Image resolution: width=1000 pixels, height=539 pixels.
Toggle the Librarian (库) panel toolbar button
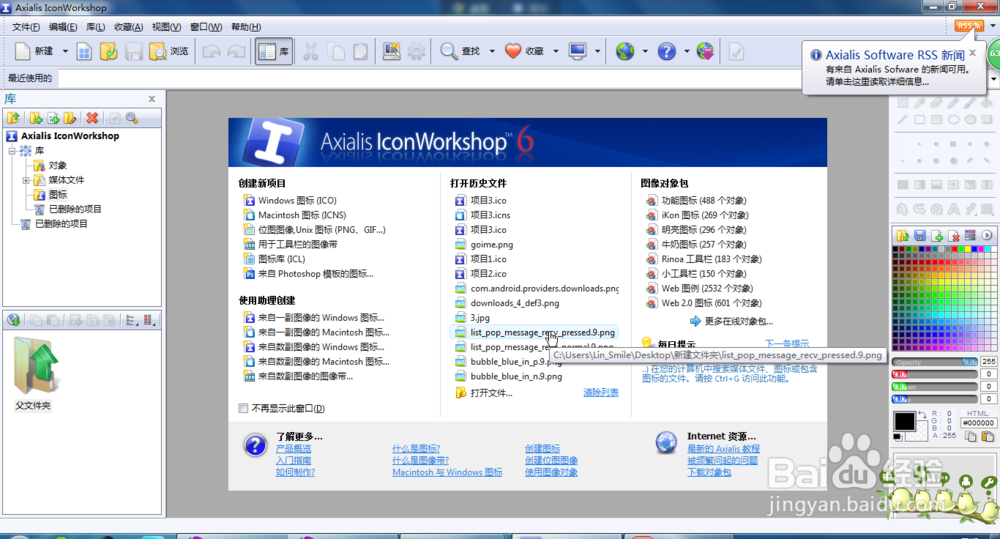click(274, 52)
